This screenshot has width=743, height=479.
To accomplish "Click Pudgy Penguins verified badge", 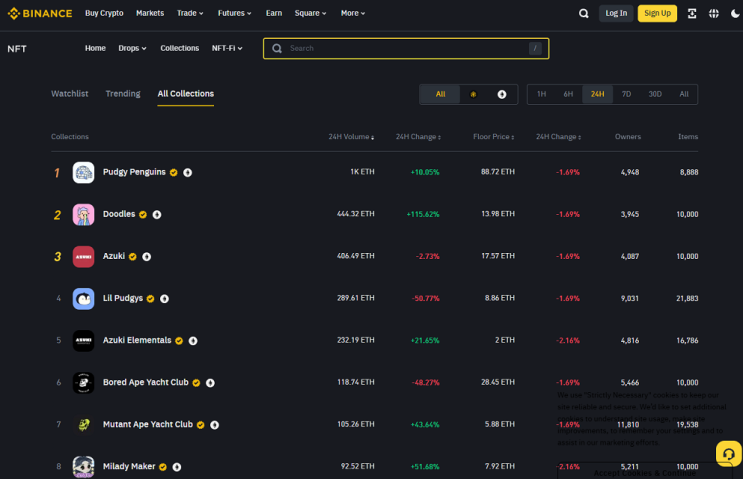I will 174,172.
